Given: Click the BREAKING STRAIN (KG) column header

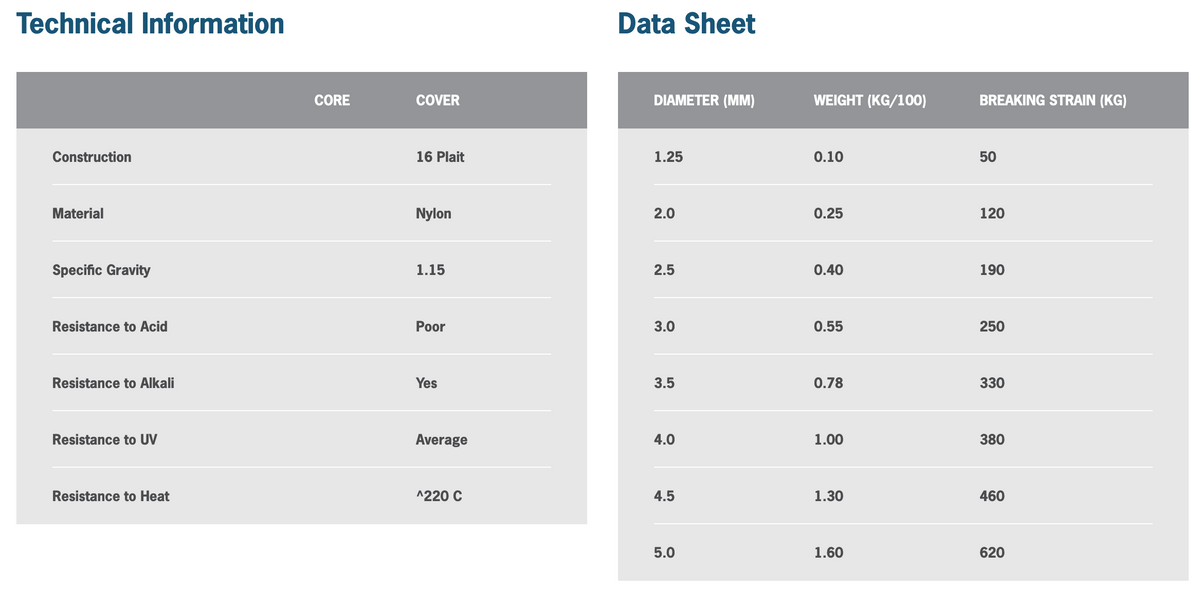Looking at the screenshot, I should point(1053,100).
